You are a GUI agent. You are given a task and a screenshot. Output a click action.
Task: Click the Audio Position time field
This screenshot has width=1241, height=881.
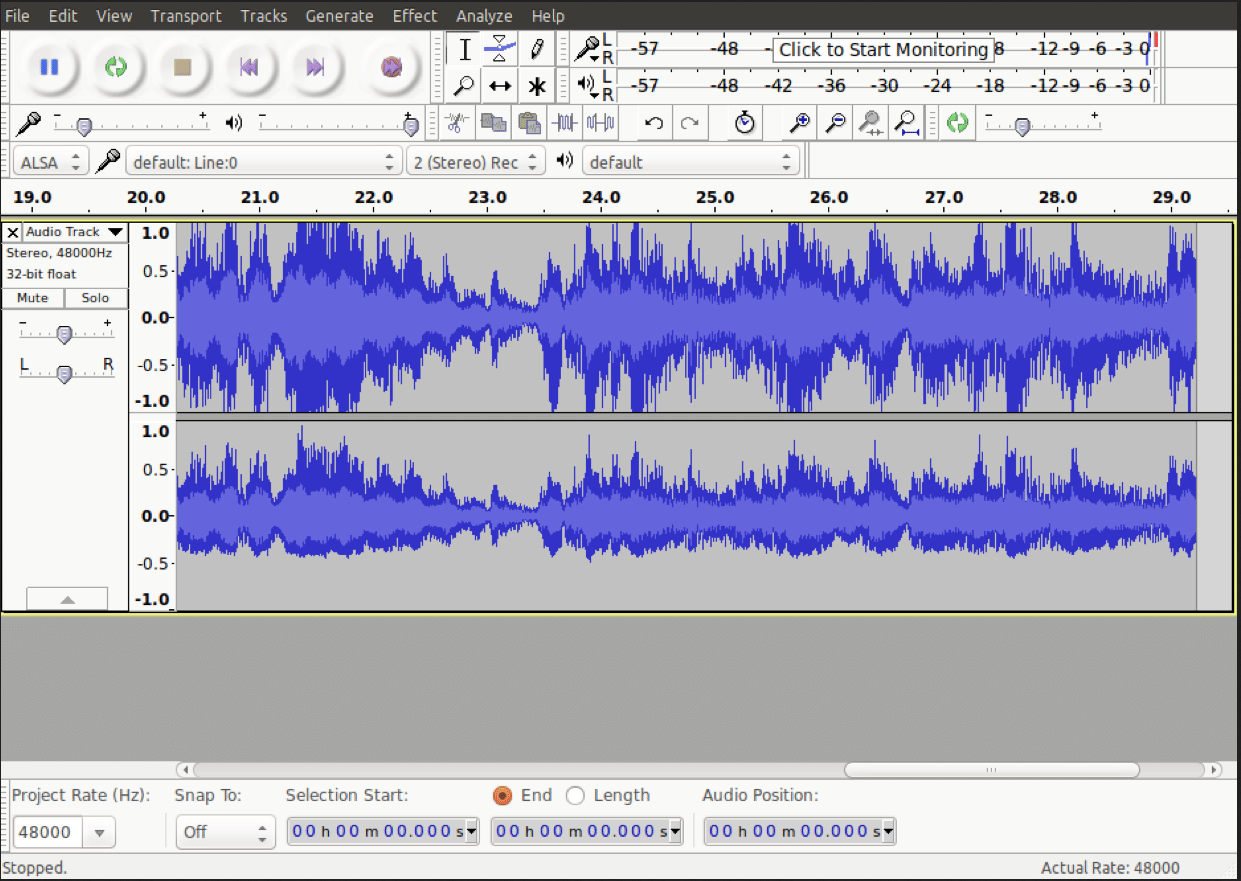click(800, 831)
